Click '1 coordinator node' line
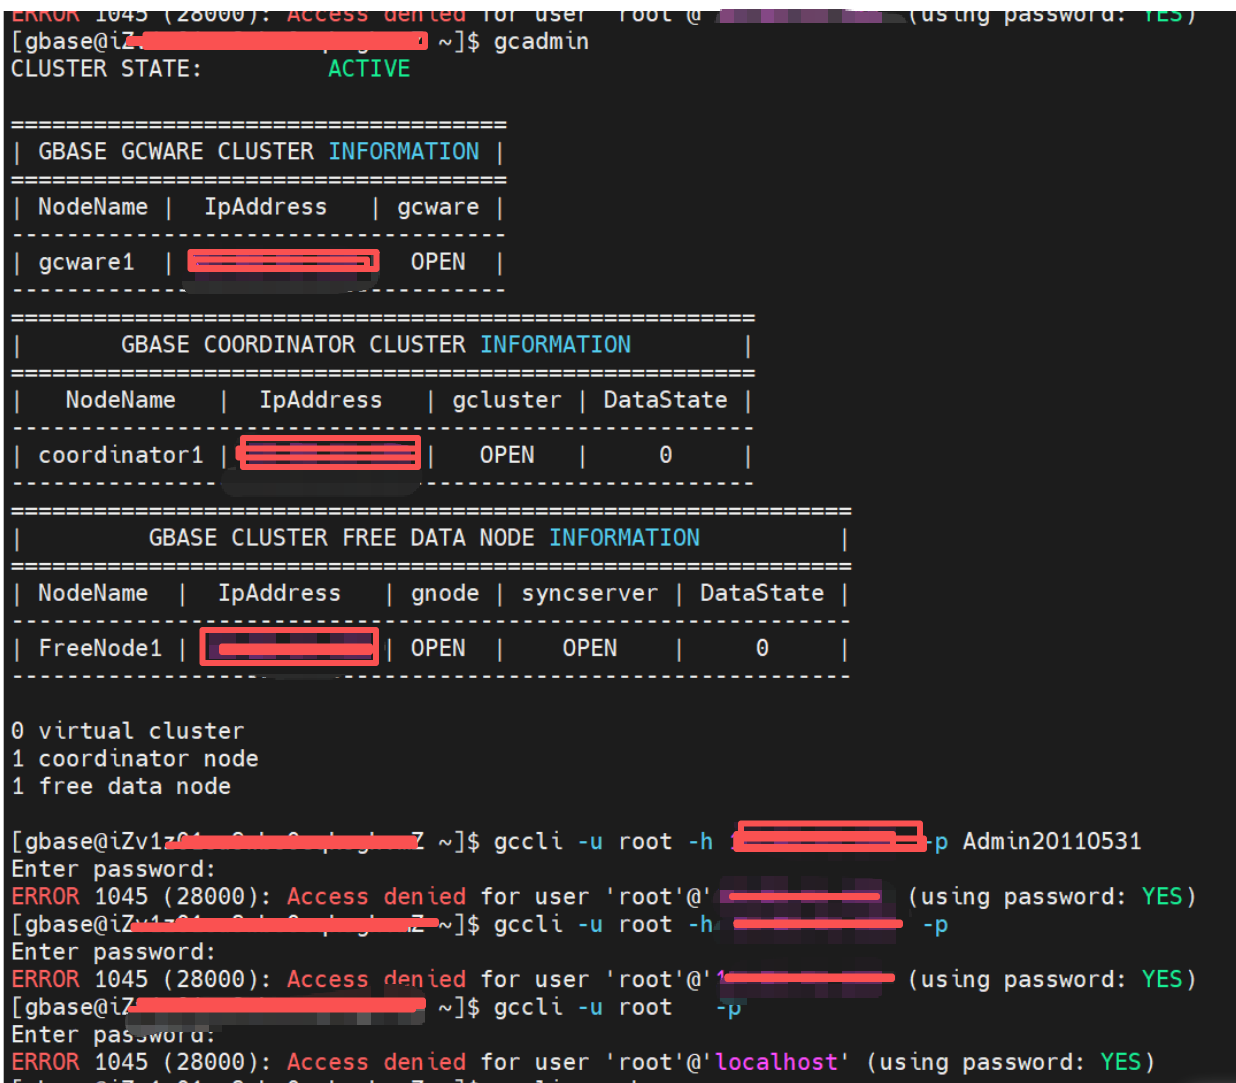The height and width of the screenshot is (1083, 1236). pos(135,759)
